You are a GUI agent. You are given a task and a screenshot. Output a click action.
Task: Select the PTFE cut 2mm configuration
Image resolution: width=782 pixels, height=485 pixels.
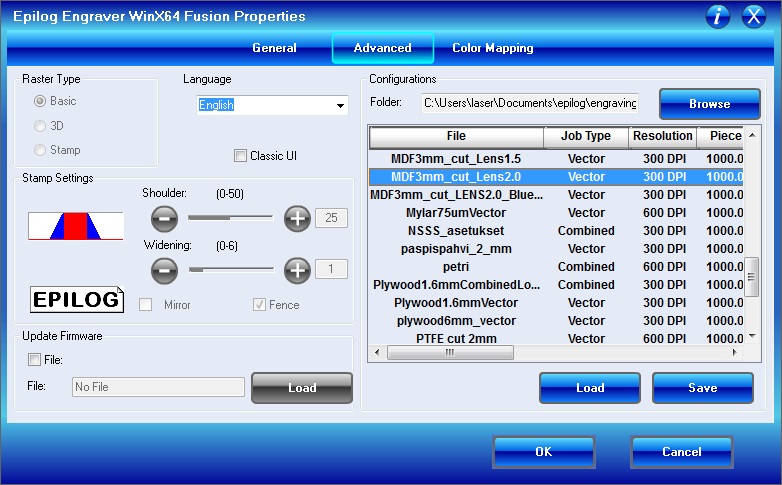click(556, 338)
